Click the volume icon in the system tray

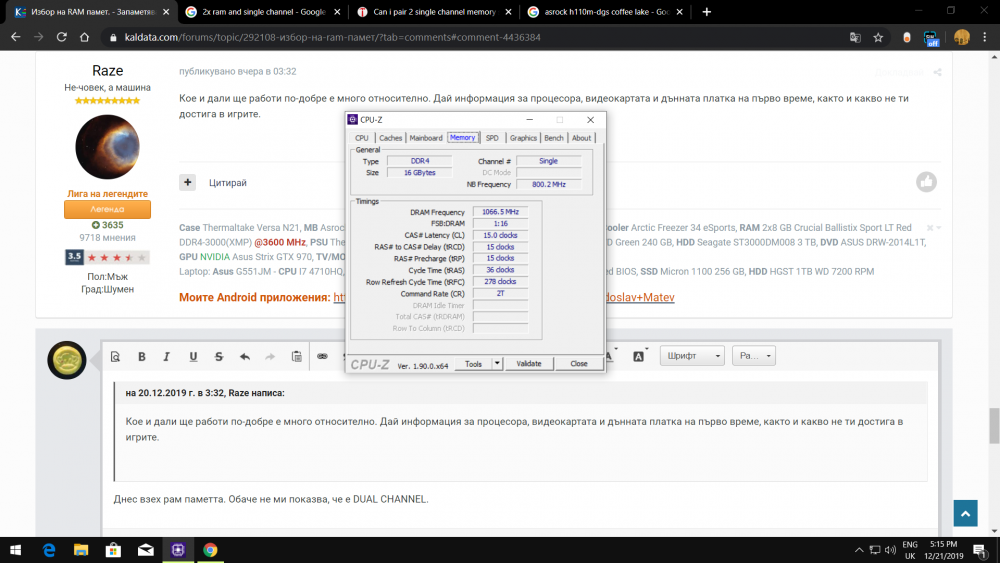(x=890, y=550)
